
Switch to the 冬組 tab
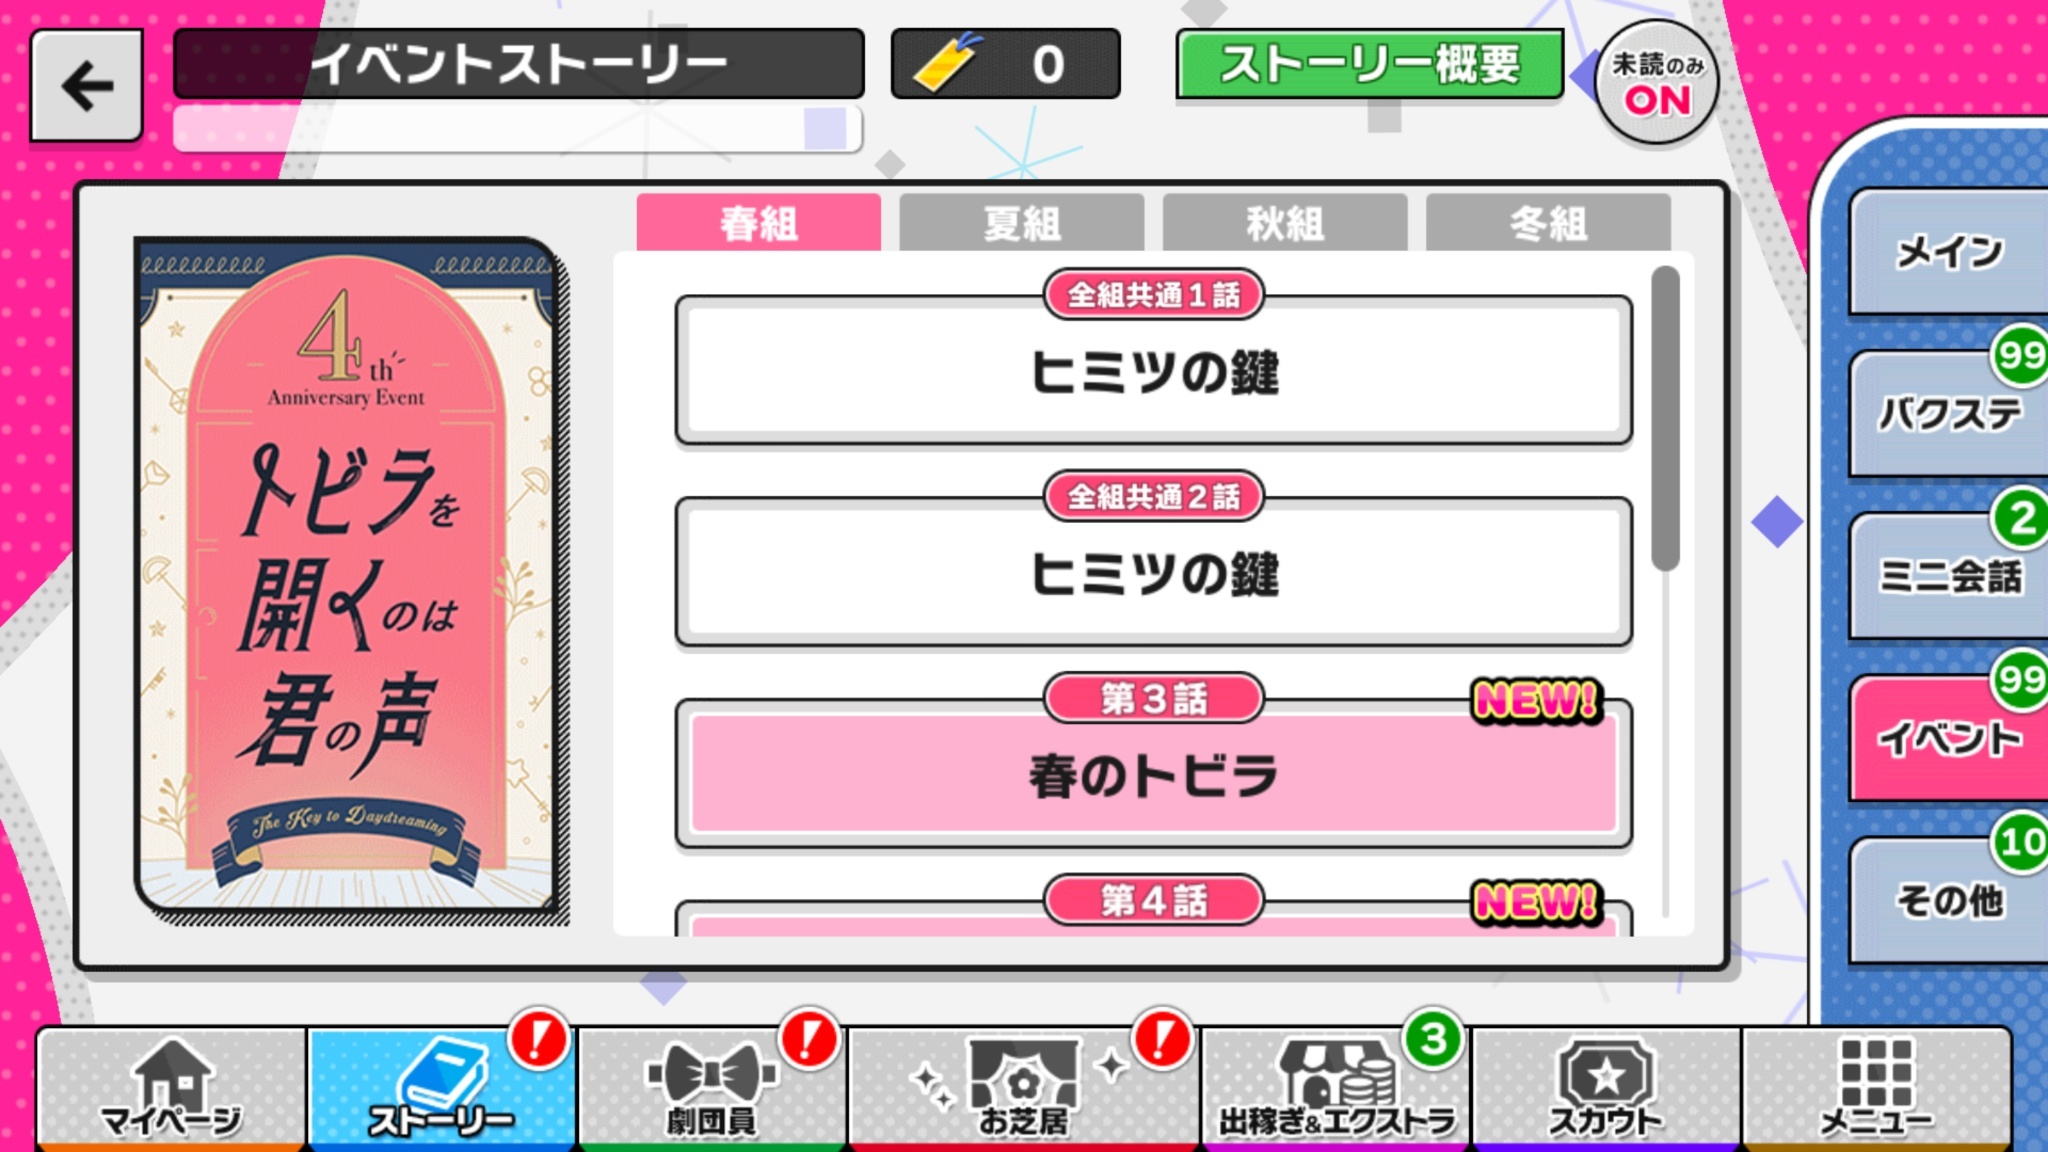click(1548, 222)
